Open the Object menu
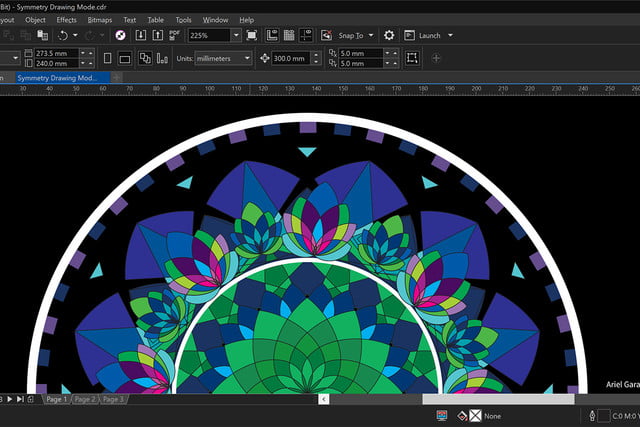The height and width of the screenshot is (427, 640). point(36,20)
